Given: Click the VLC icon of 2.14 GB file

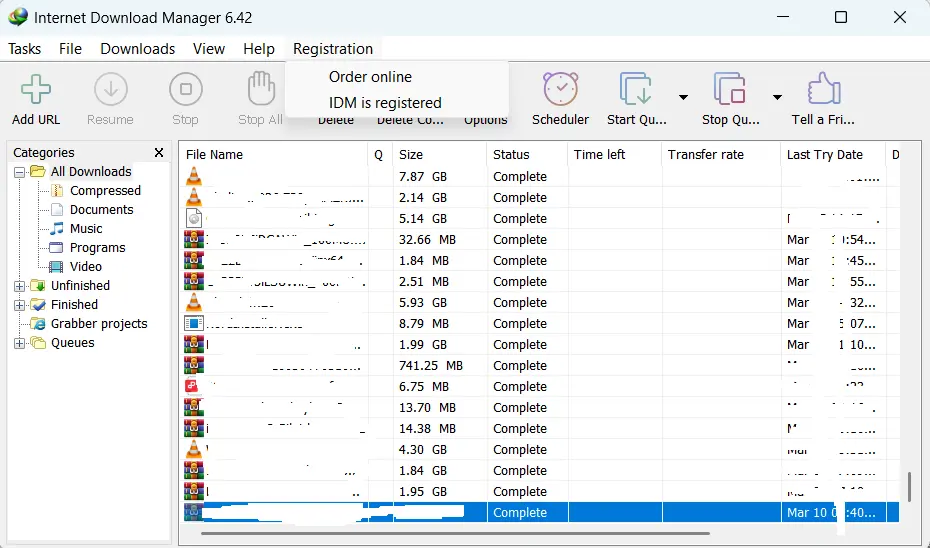Looking at the screenshot, I should 193,197.
